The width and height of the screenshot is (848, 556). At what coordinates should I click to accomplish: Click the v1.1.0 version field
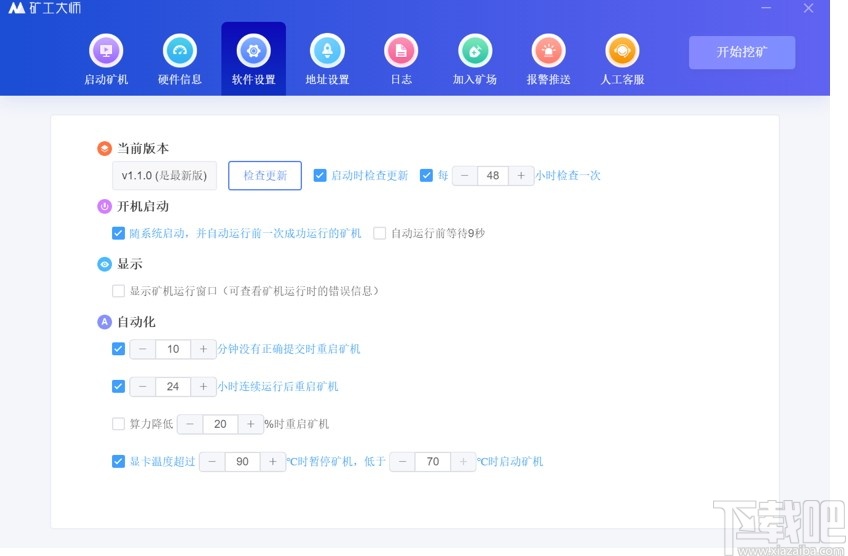164,175
